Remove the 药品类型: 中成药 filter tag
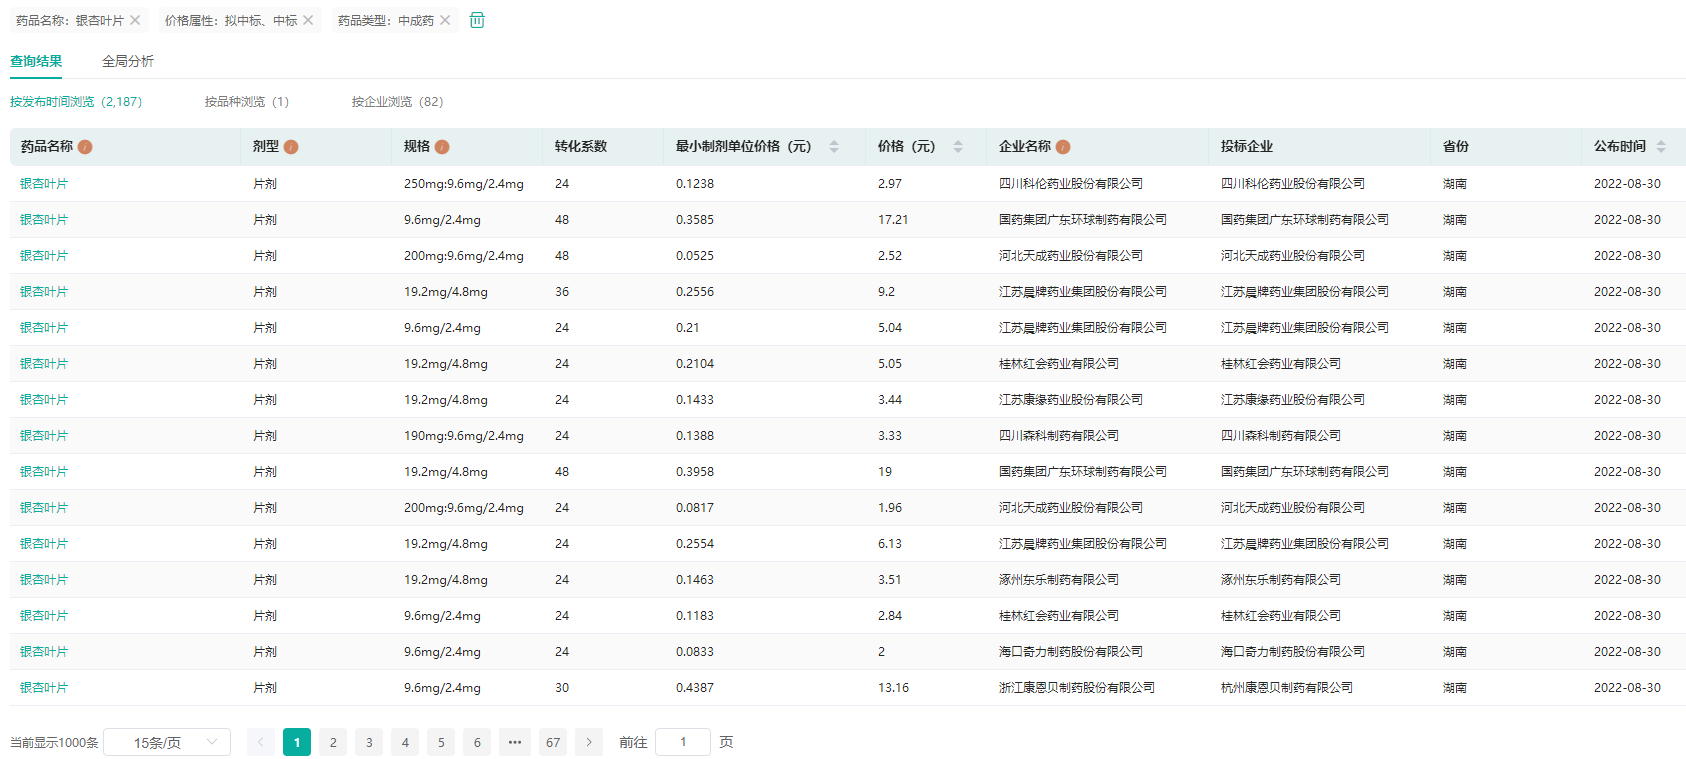 (445, 20)
